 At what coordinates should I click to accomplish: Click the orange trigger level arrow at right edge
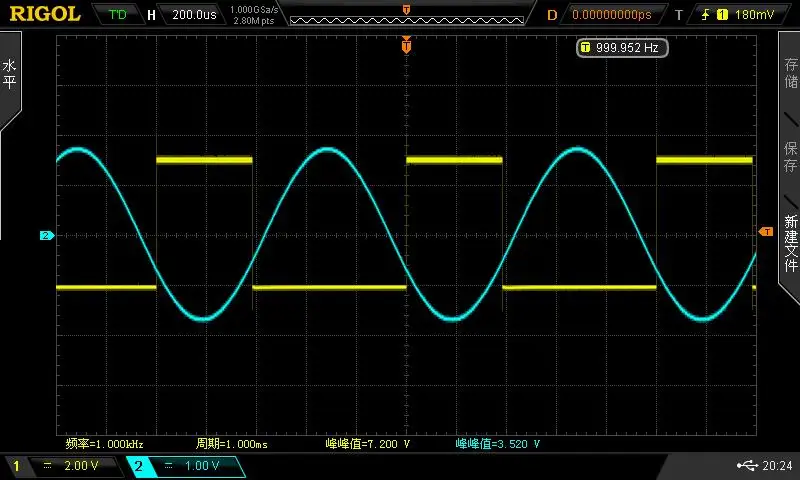click(x=766, y=232)
